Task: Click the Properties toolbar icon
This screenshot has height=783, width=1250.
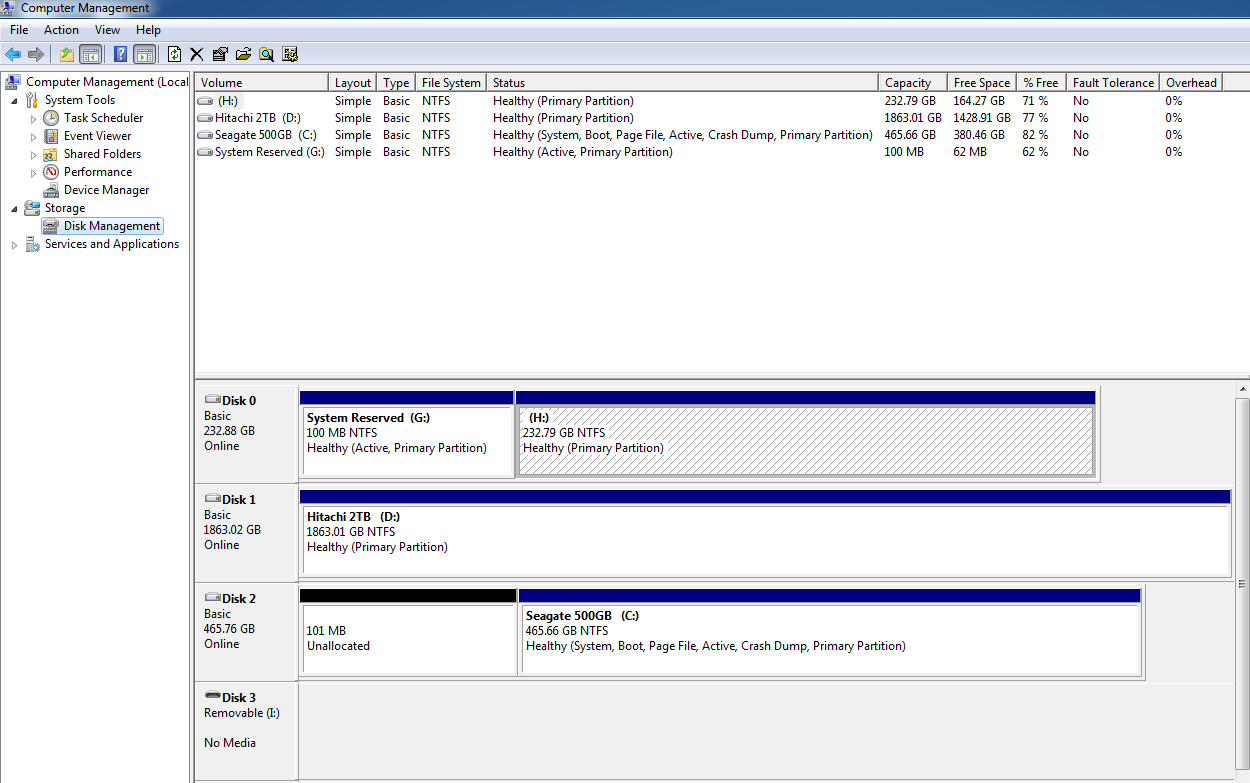Action: pyautogui.click(x=220, y=54)
